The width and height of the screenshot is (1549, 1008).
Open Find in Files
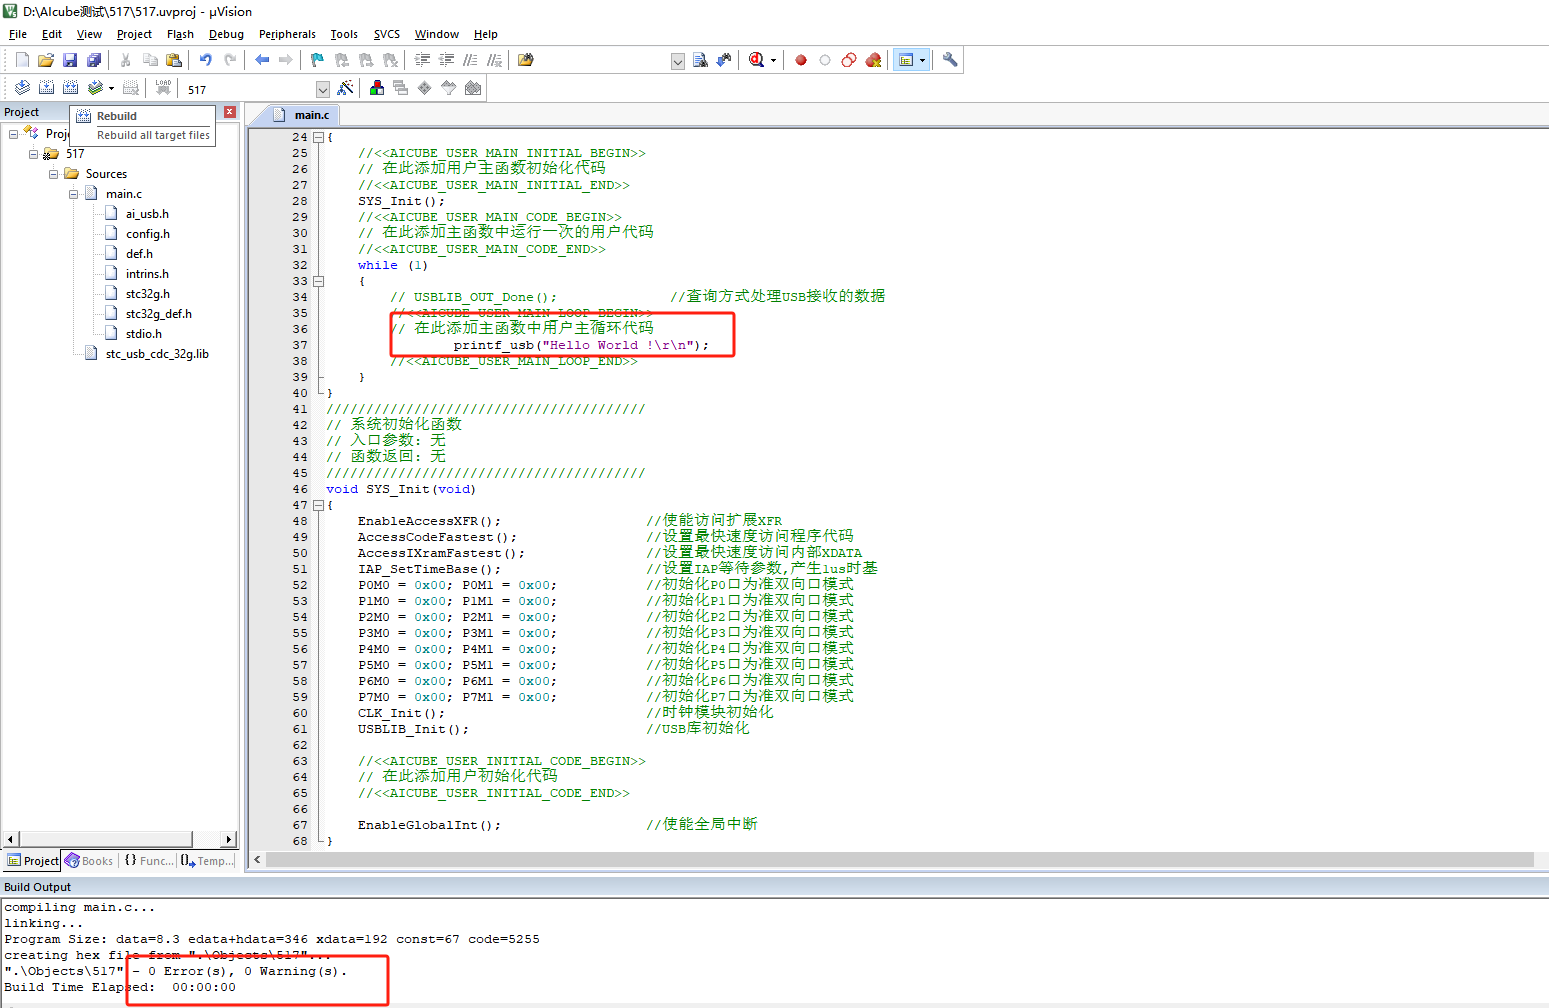(x=526, y=60)
